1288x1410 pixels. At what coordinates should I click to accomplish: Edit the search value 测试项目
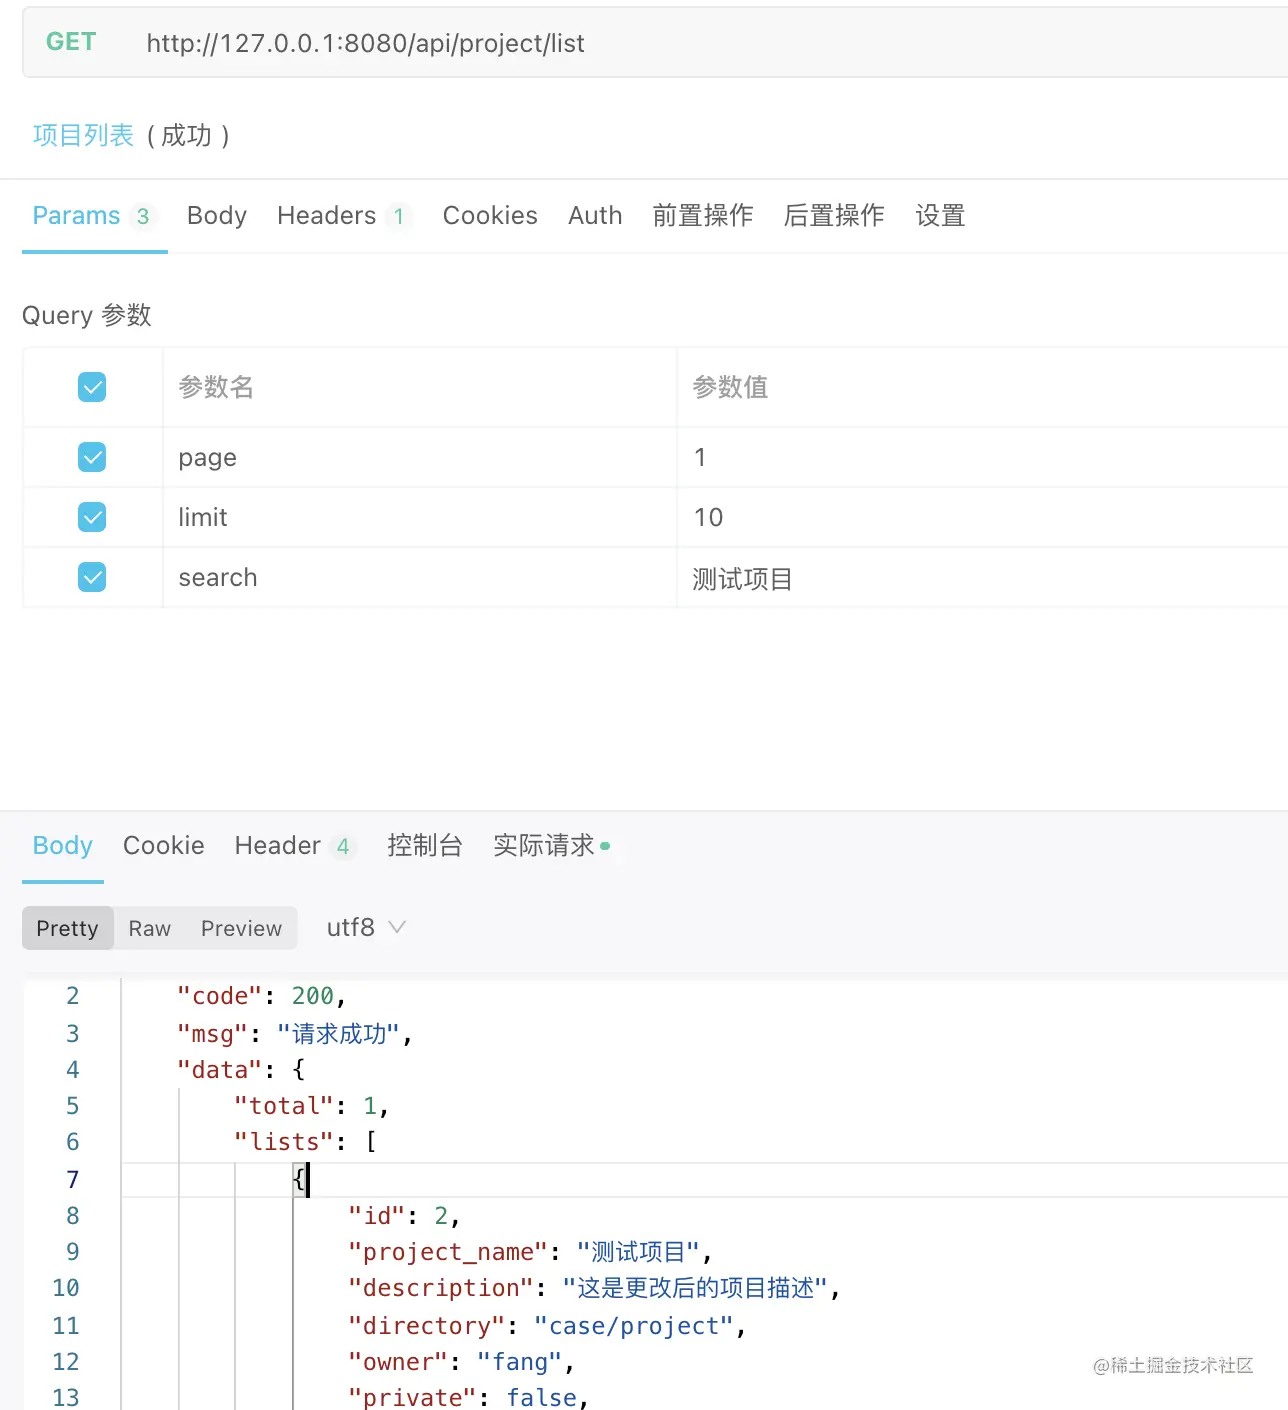click(982, 577)
